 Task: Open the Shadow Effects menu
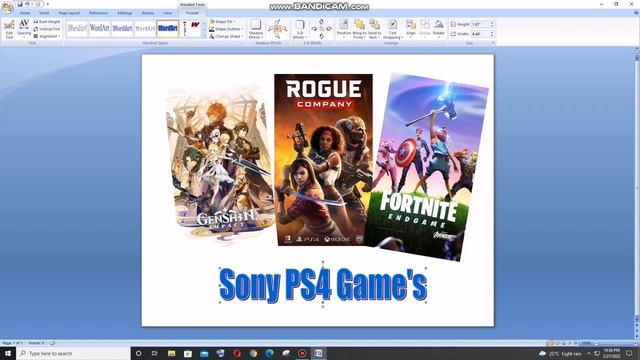click(x=256, y=29)
